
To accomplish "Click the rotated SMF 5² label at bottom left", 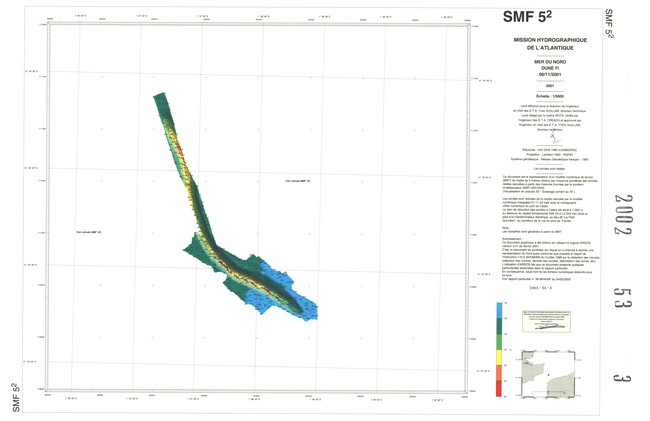I will click(x=16, y=397).
